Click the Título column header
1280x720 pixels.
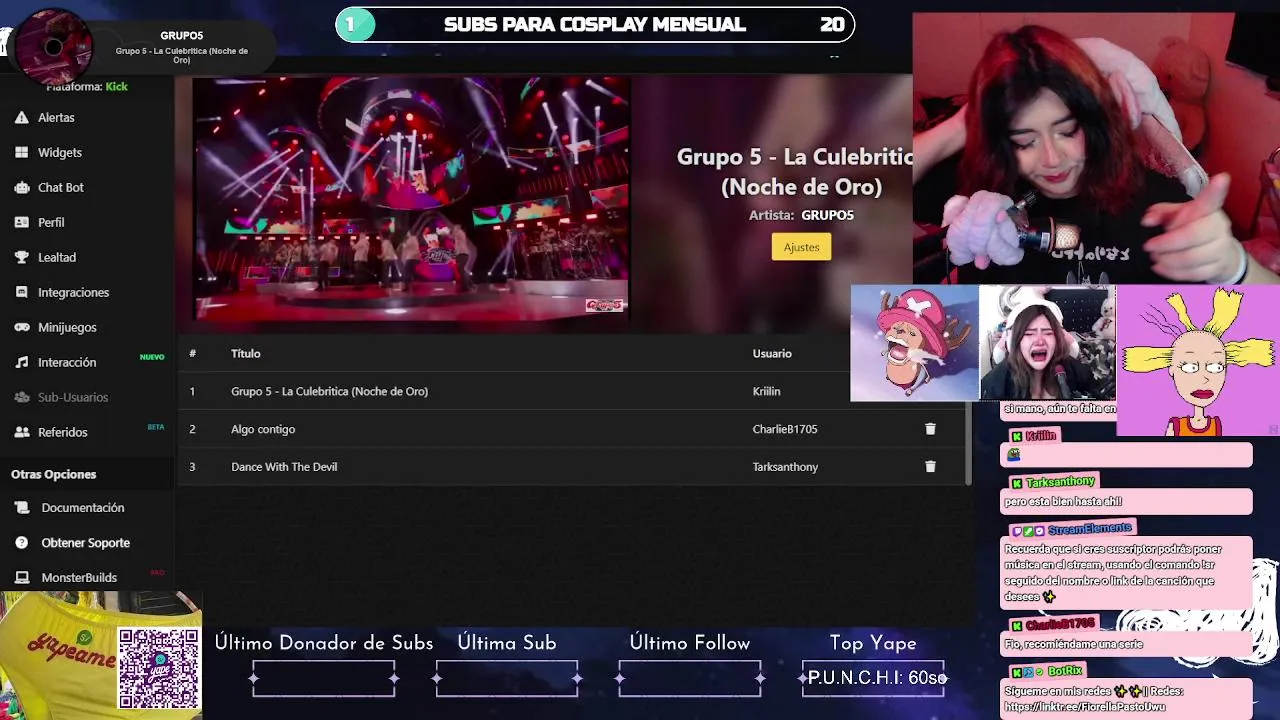pos(246,354)
